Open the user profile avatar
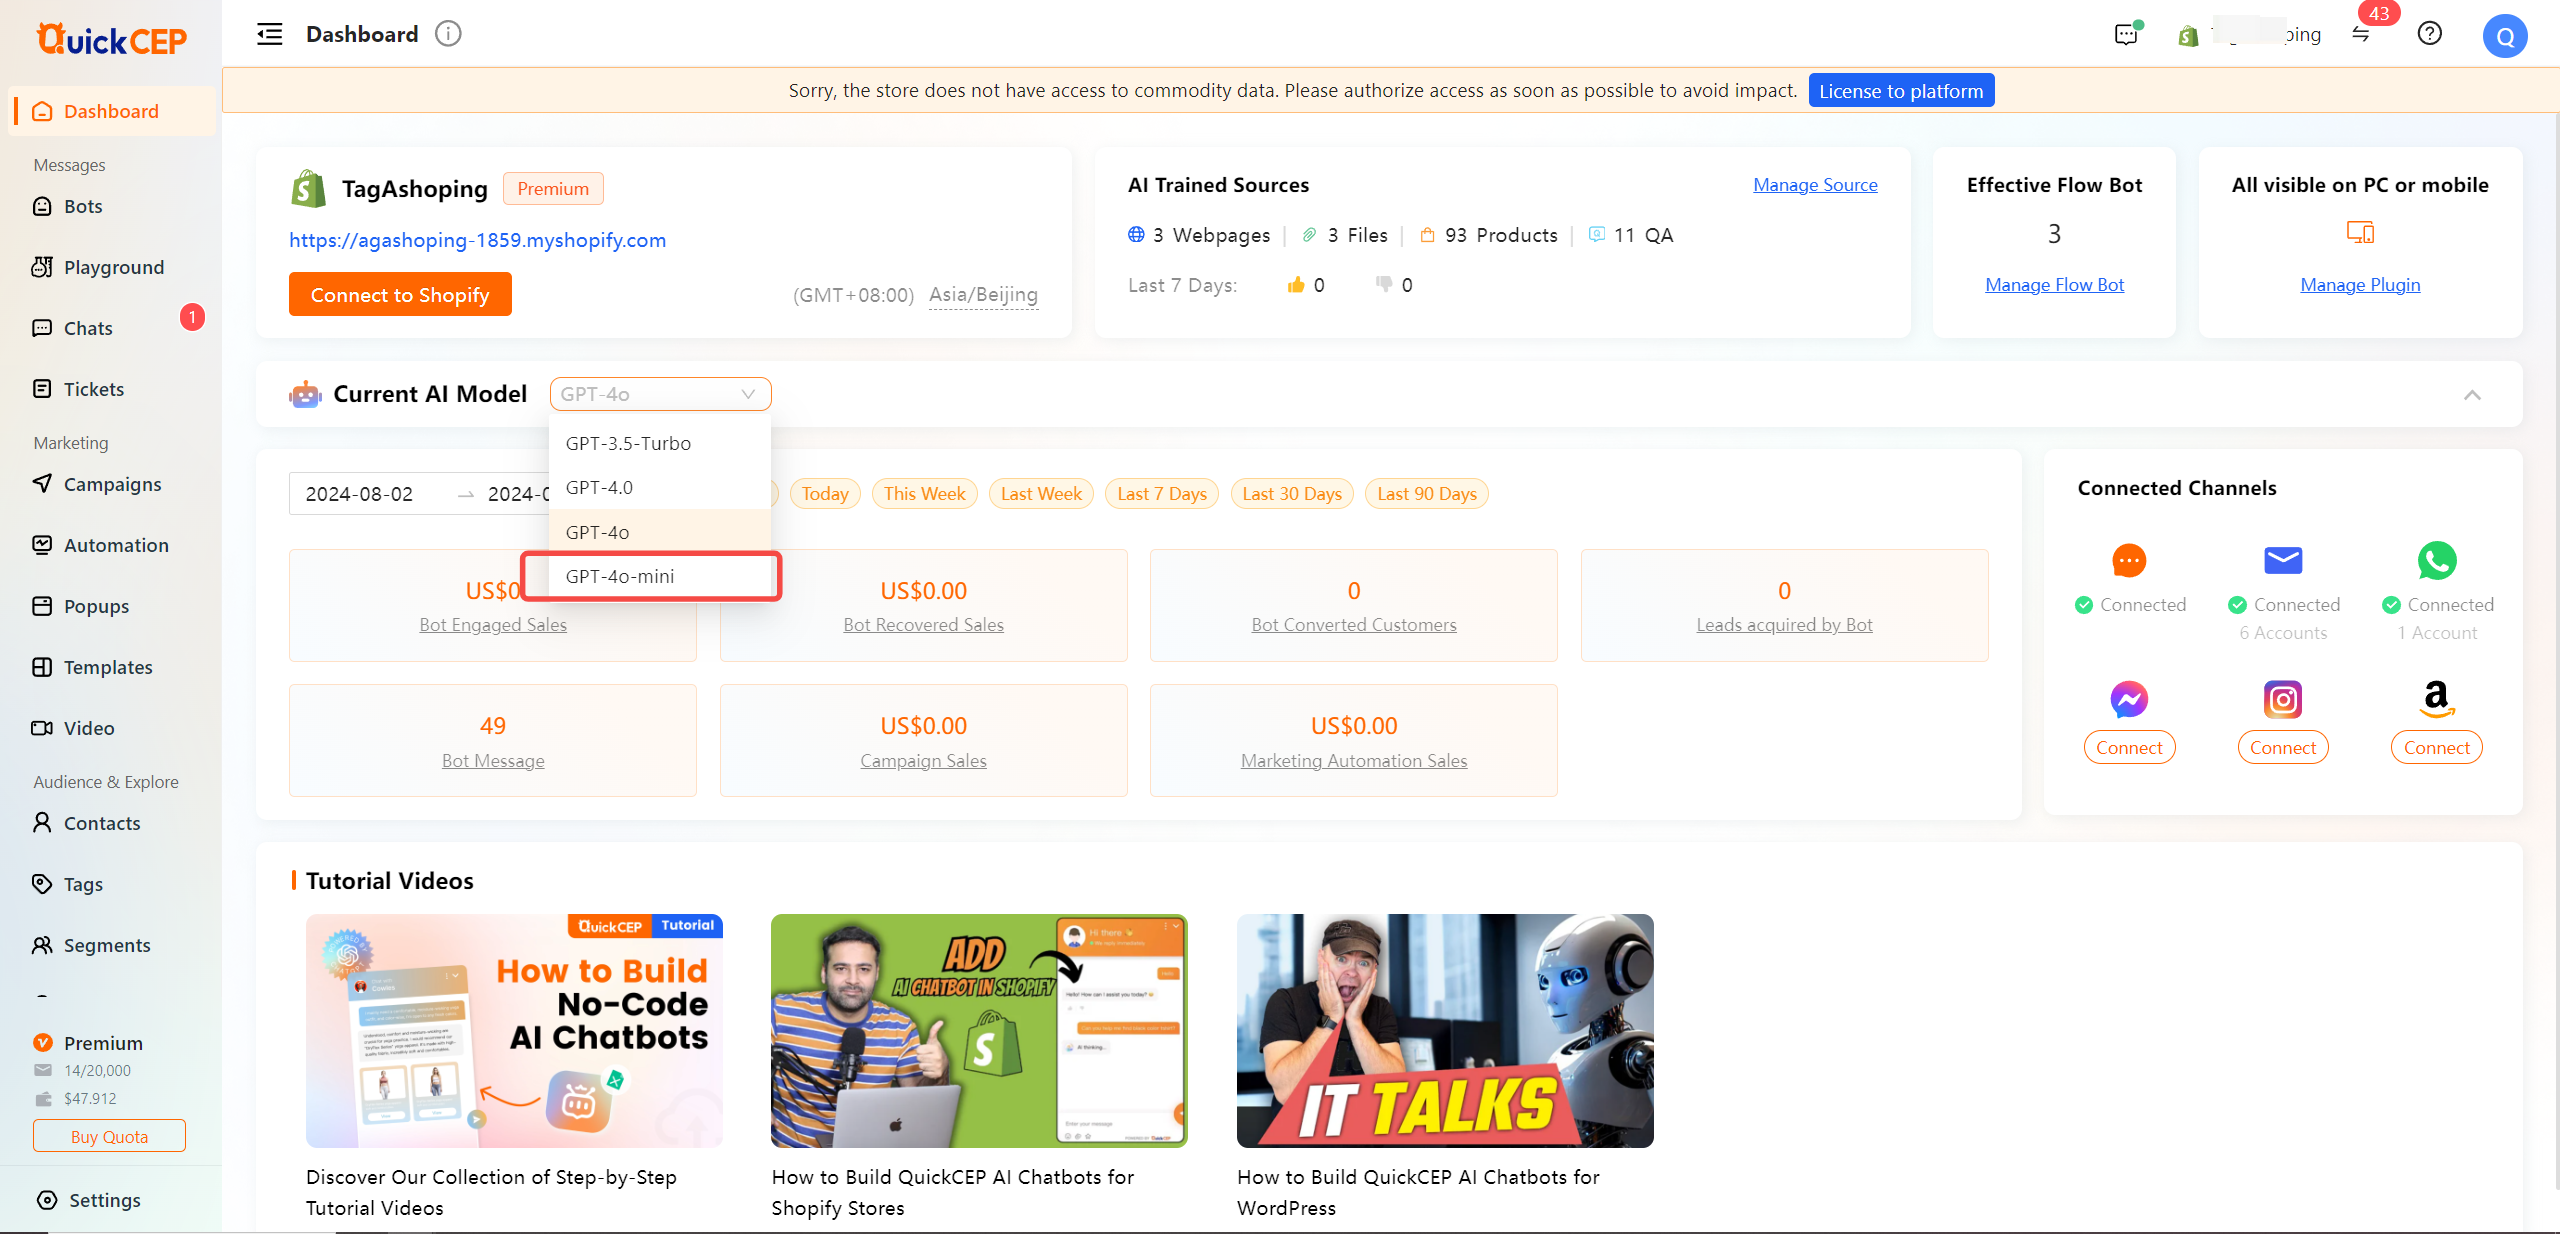Image resolution: width=2560 pixels, height=1234 pixels. tap(2505, 36)
